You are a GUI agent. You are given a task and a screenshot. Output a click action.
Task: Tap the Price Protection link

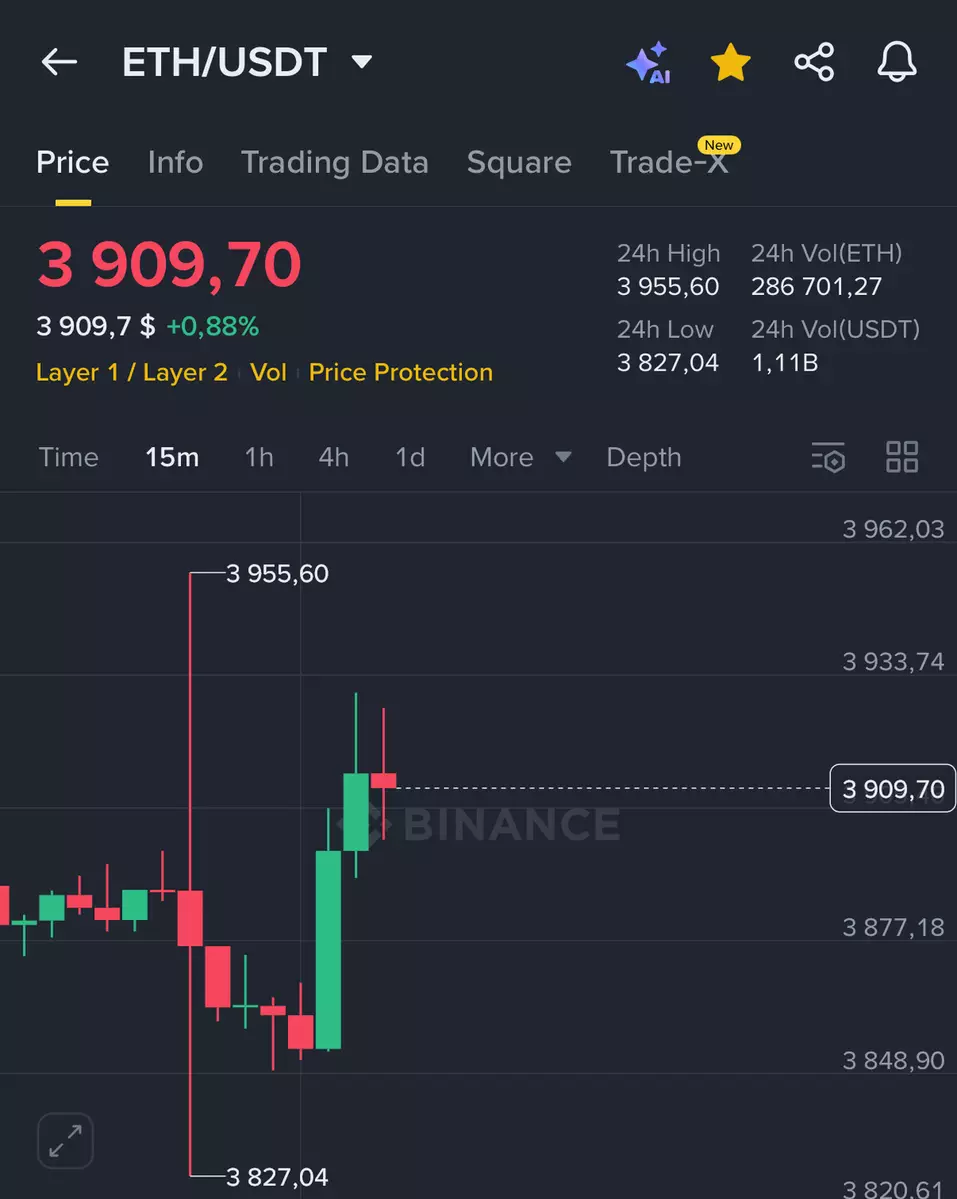click(x=400, y=373)
